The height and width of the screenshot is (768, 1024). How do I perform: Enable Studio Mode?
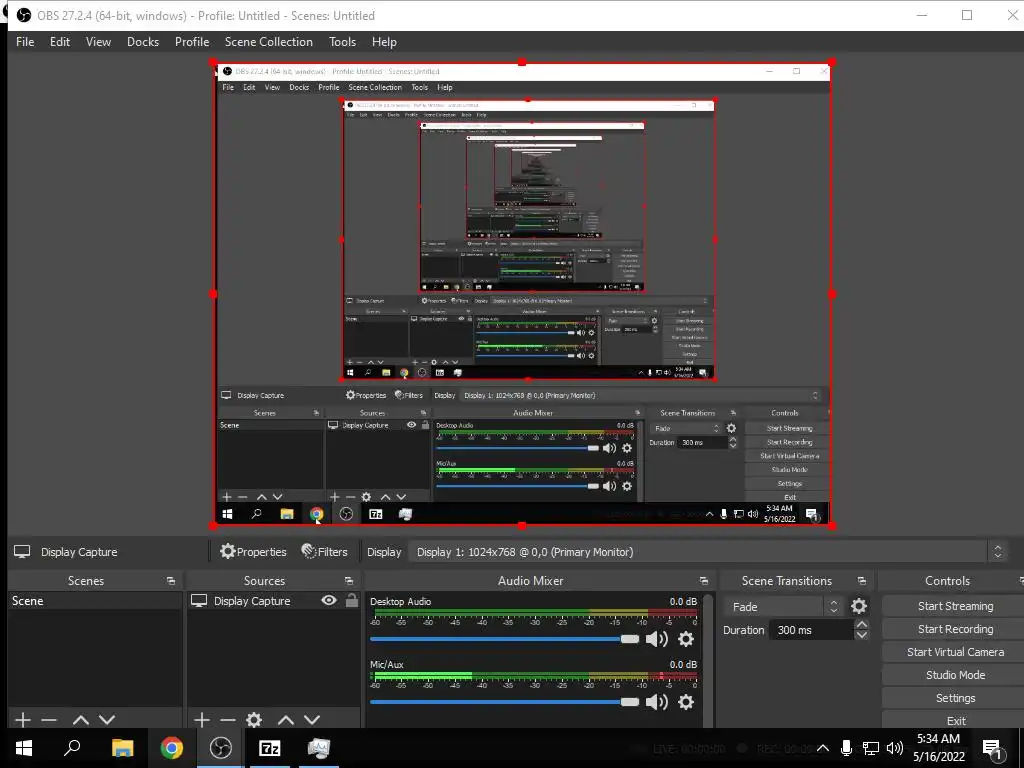(x=955, y=675)
